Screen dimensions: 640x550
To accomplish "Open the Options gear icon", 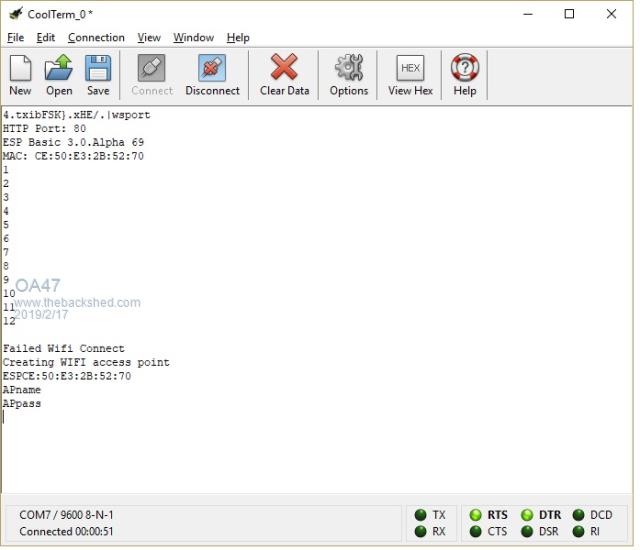I will (349, 69).
